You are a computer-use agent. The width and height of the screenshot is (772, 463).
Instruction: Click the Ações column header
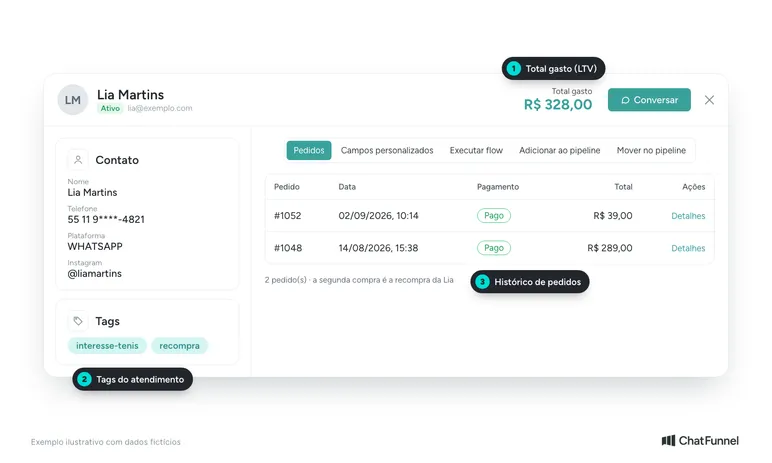[x=694, y=187]
